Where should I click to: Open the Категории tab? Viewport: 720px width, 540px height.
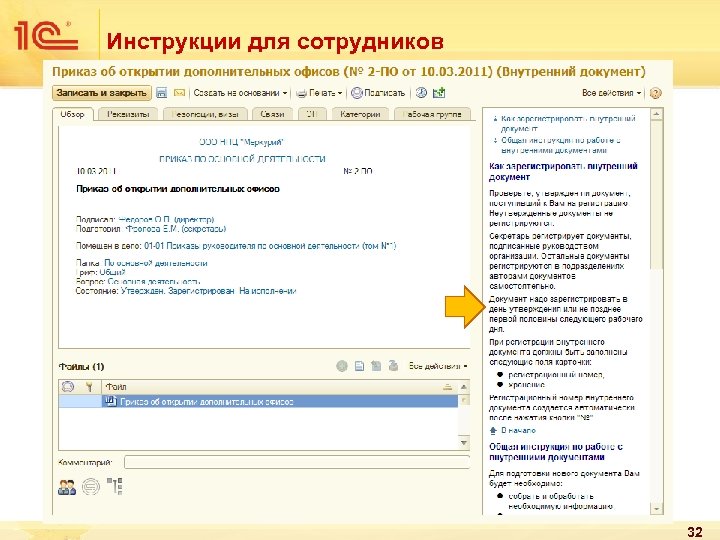tap(360, 114)
